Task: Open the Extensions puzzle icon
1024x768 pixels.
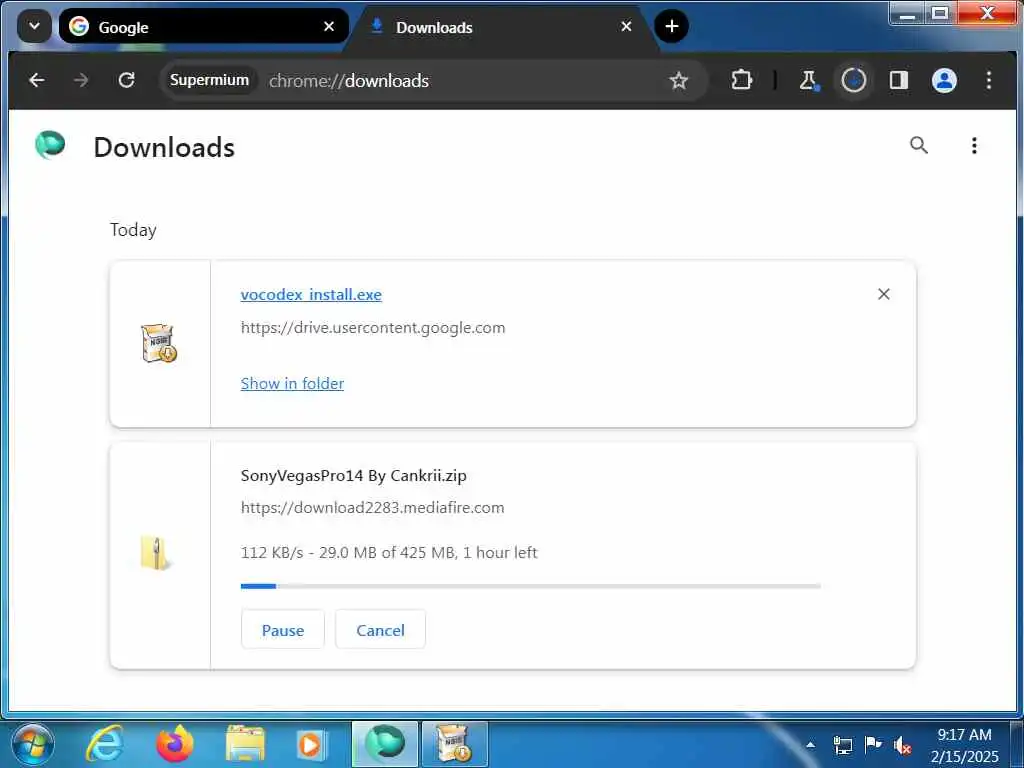Action: 742,80
